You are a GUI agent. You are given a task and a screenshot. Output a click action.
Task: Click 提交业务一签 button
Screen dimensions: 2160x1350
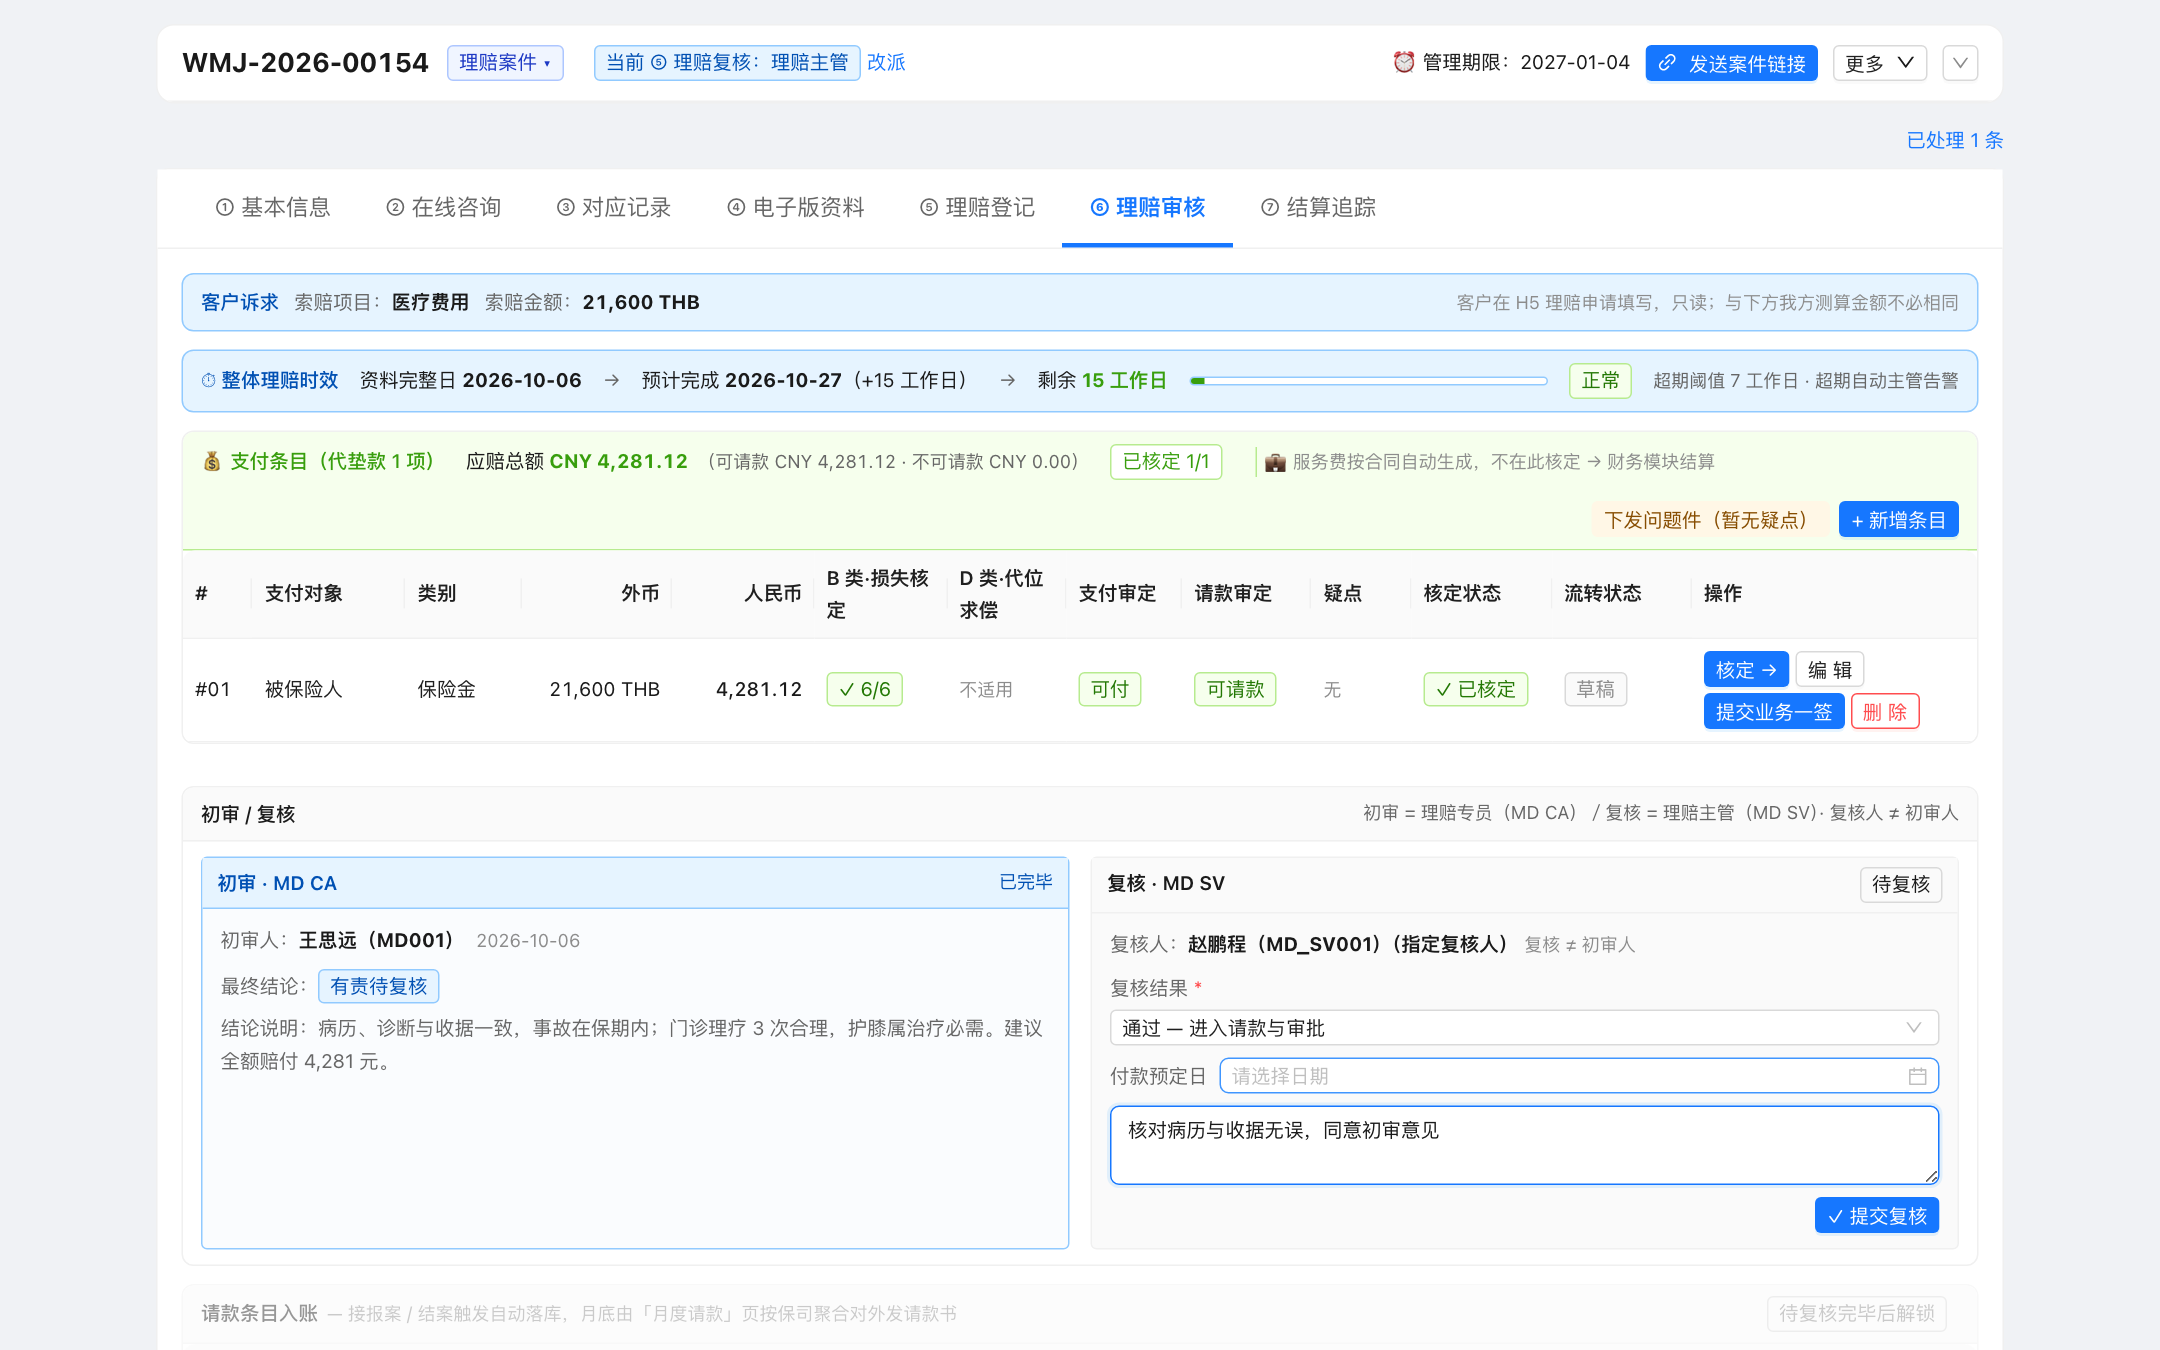pos(1773,712)
